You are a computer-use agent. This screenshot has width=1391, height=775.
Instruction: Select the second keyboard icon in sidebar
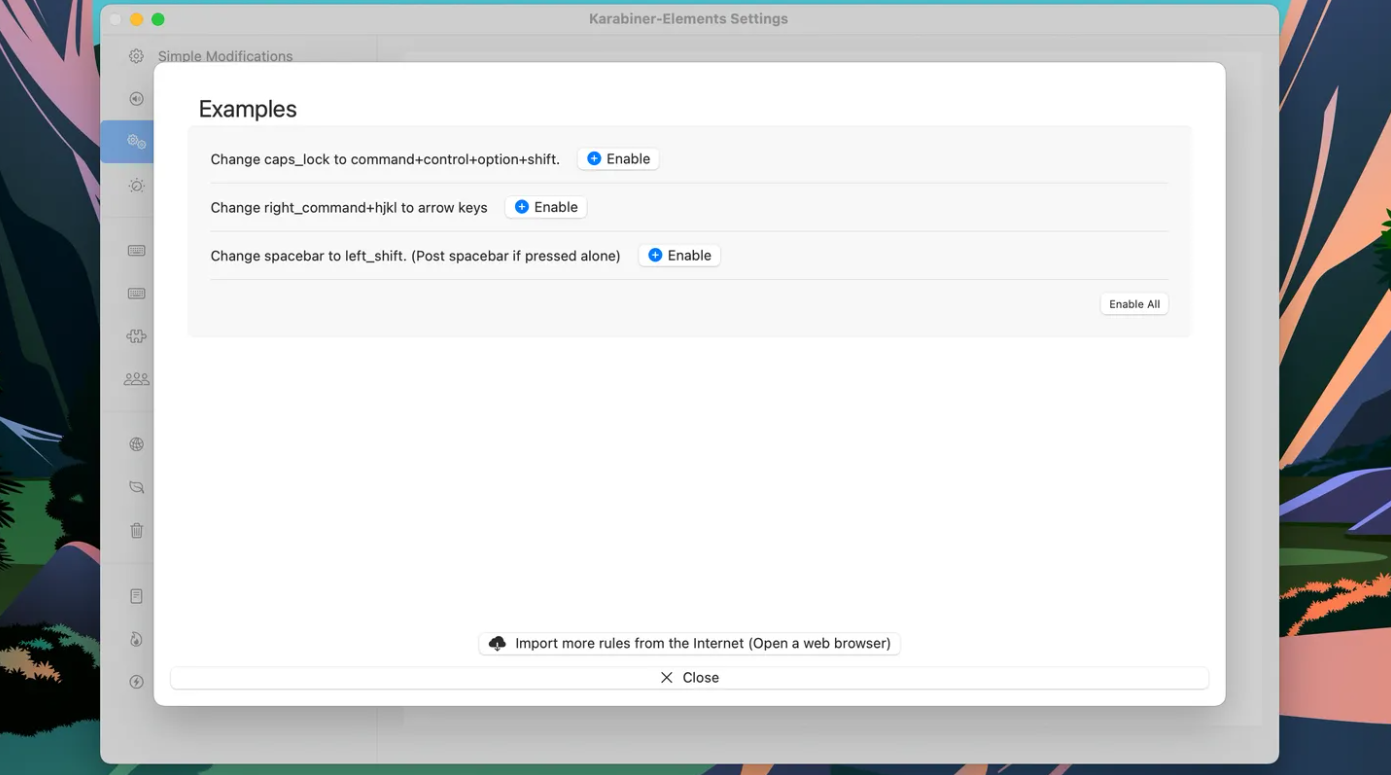(x=136, y=294)
